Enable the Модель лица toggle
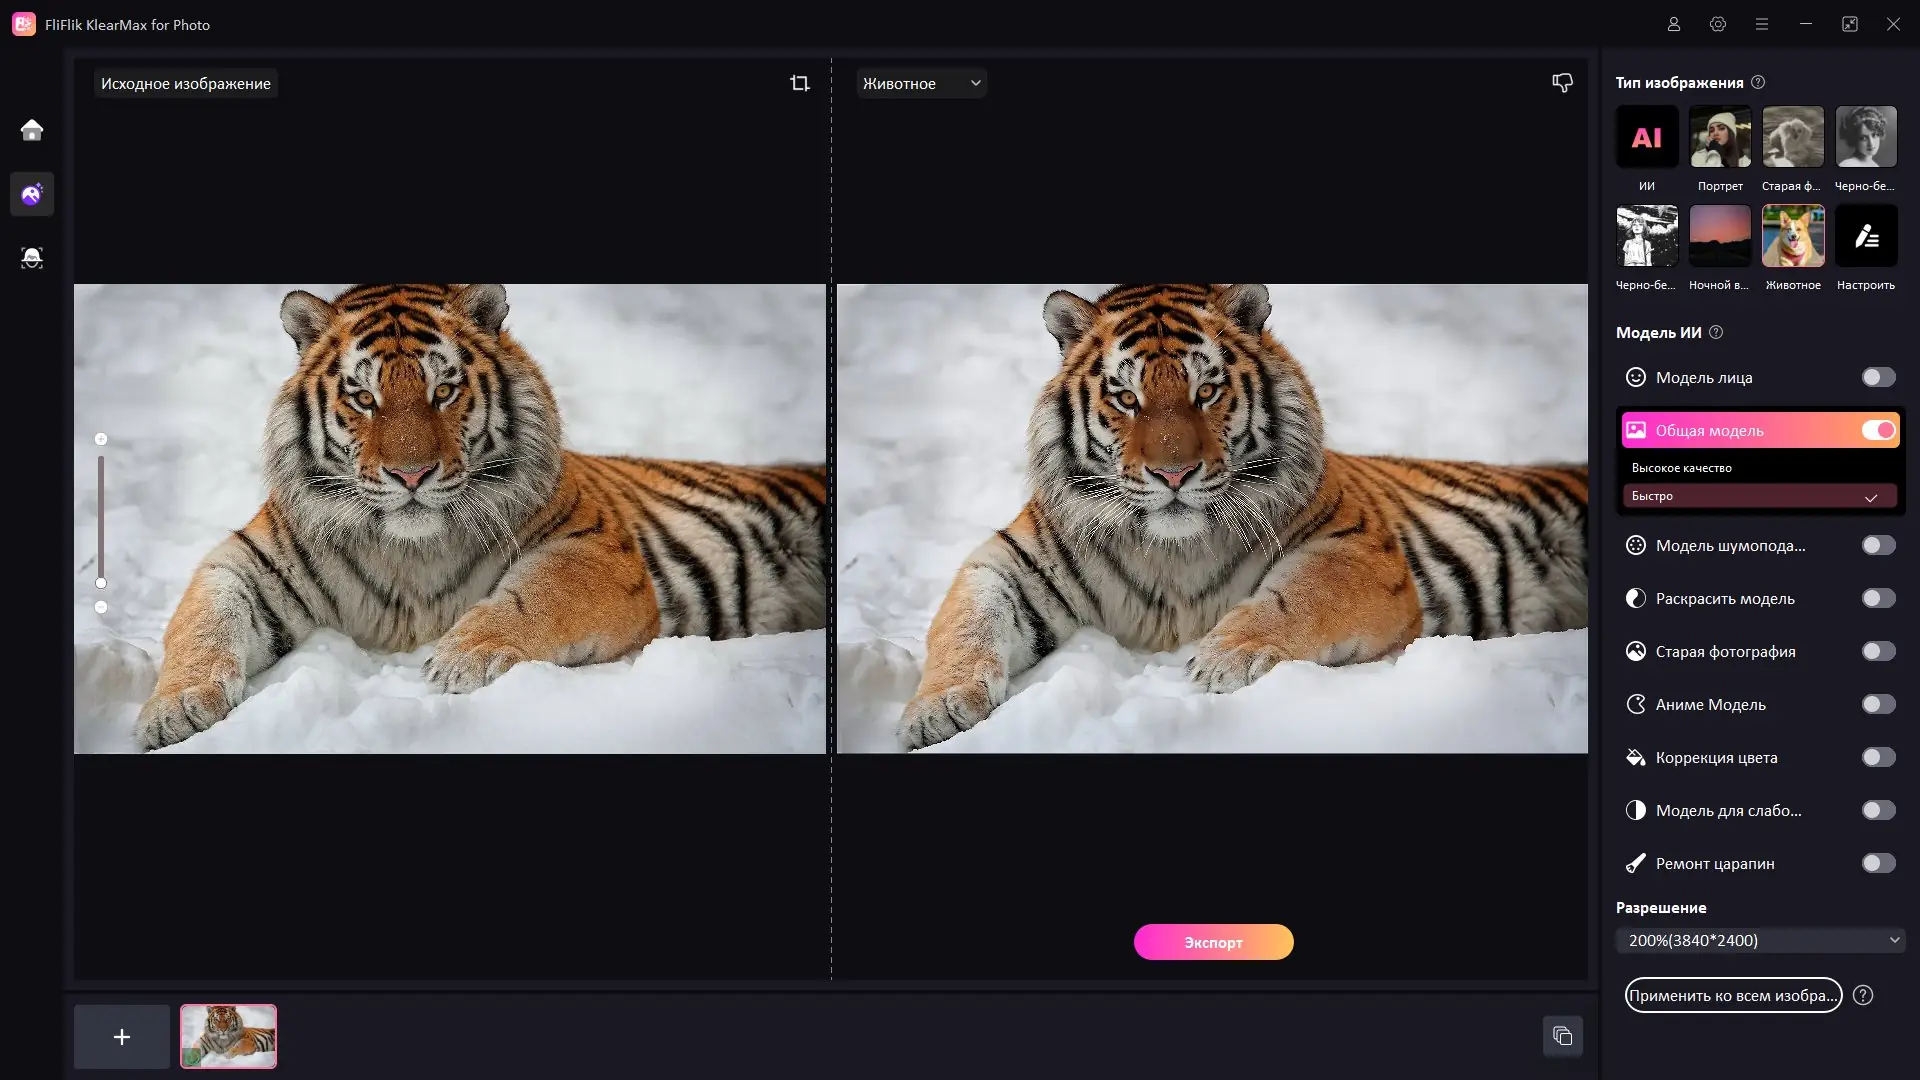Screen dimensions: 1920x1080 click(1878, 377)
